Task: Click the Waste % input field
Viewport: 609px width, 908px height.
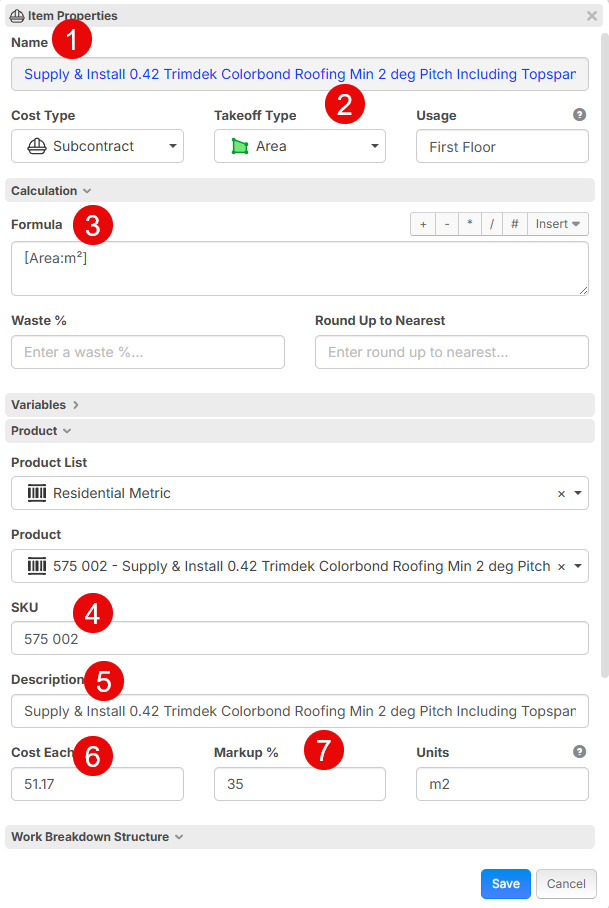Action: pyautogui.click(x=148, y=352)
